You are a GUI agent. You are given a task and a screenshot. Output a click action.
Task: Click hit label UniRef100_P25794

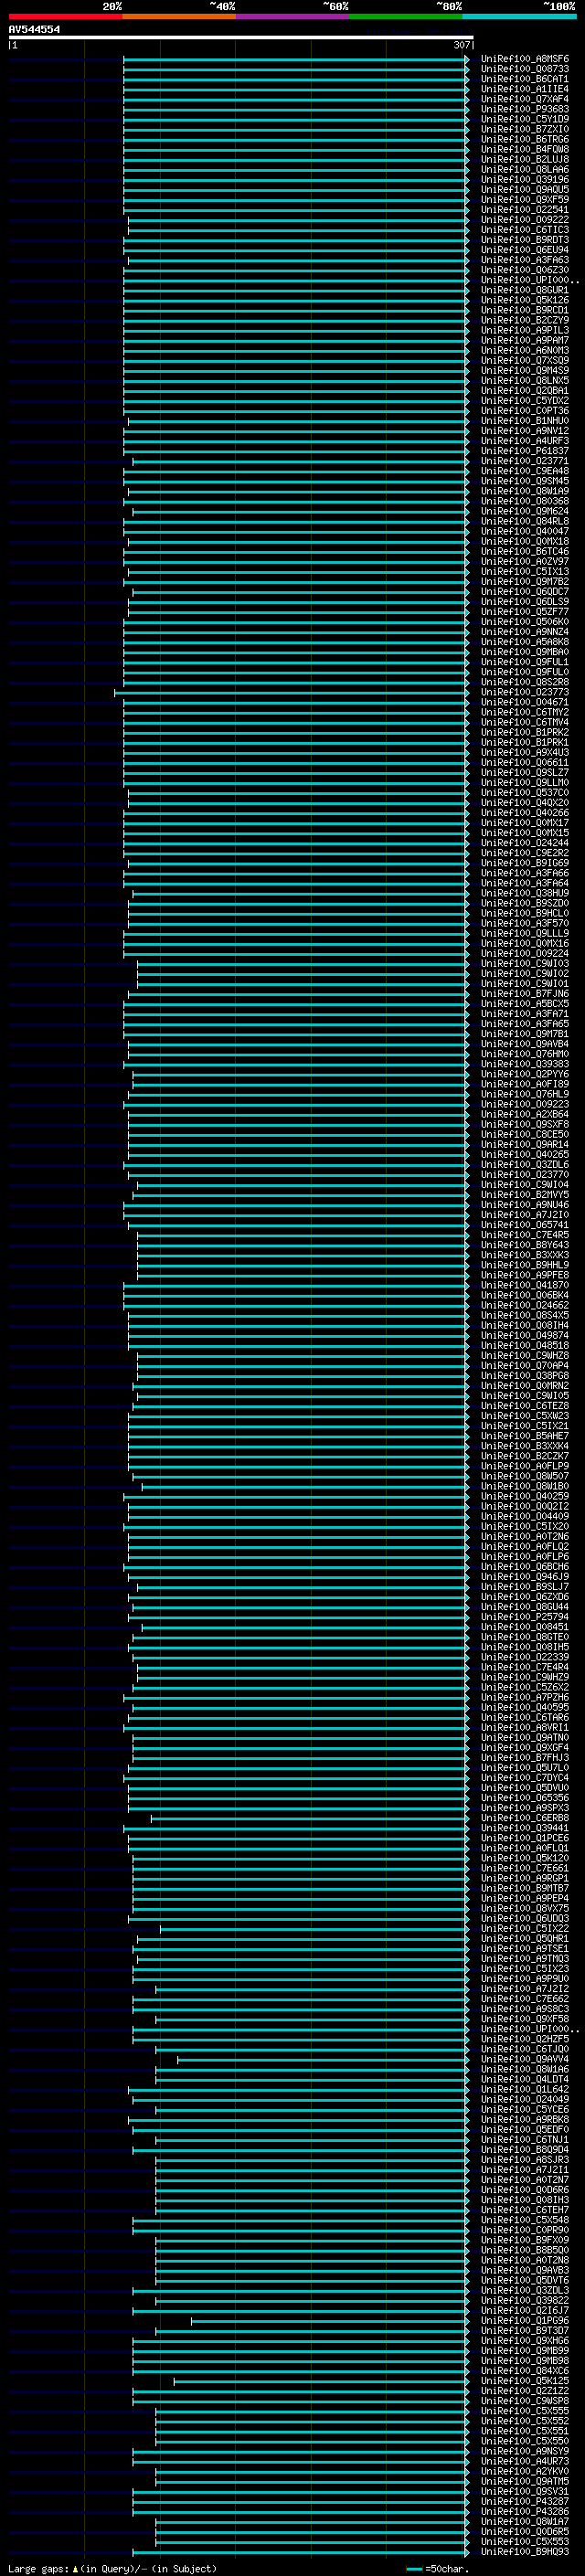(x=525, y=1618)
